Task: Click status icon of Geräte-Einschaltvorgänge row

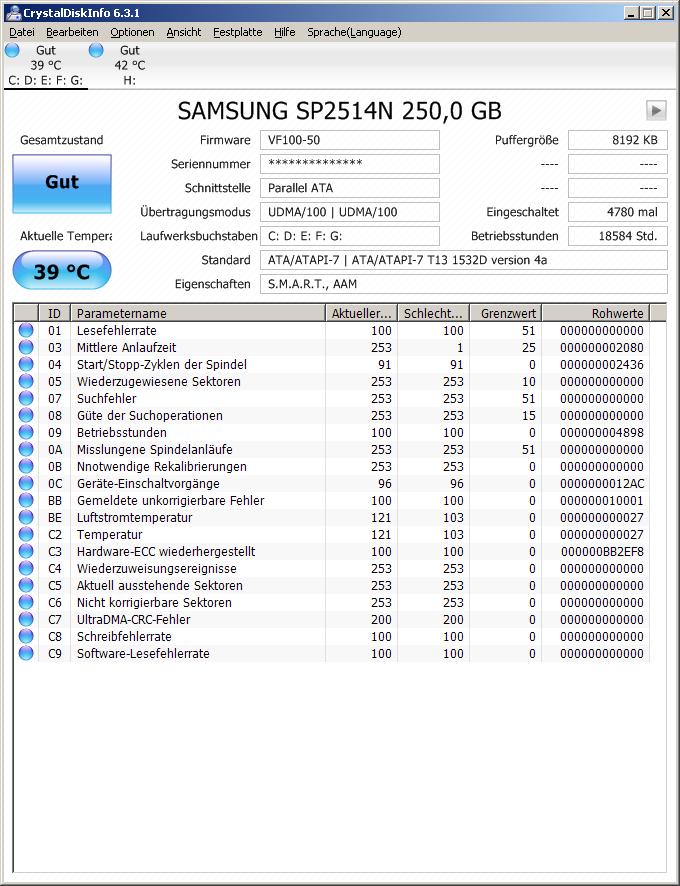Action: pos(26,484)
